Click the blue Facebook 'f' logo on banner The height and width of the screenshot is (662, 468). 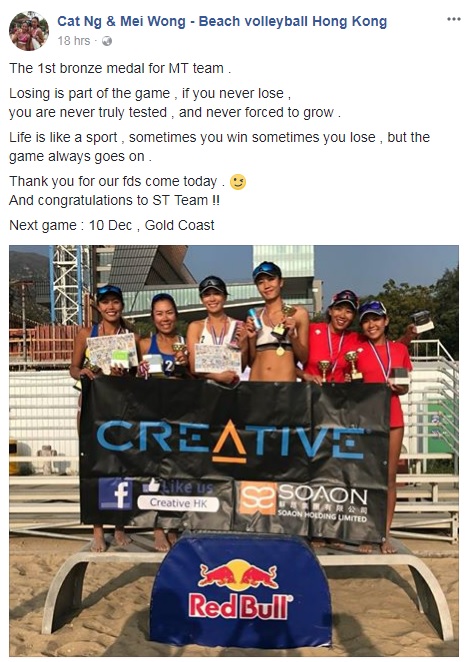(115, 494)
